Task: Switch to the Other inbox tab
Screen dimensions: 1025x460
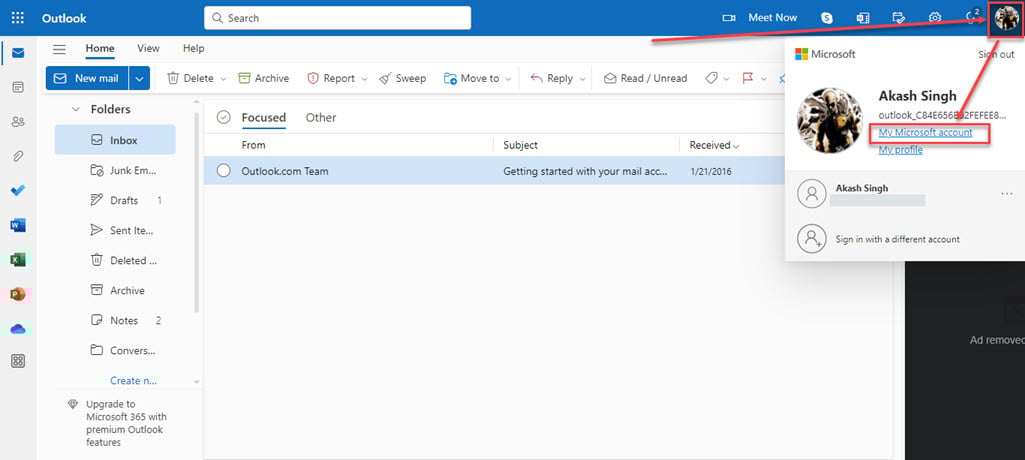Action: click(321, 117)
